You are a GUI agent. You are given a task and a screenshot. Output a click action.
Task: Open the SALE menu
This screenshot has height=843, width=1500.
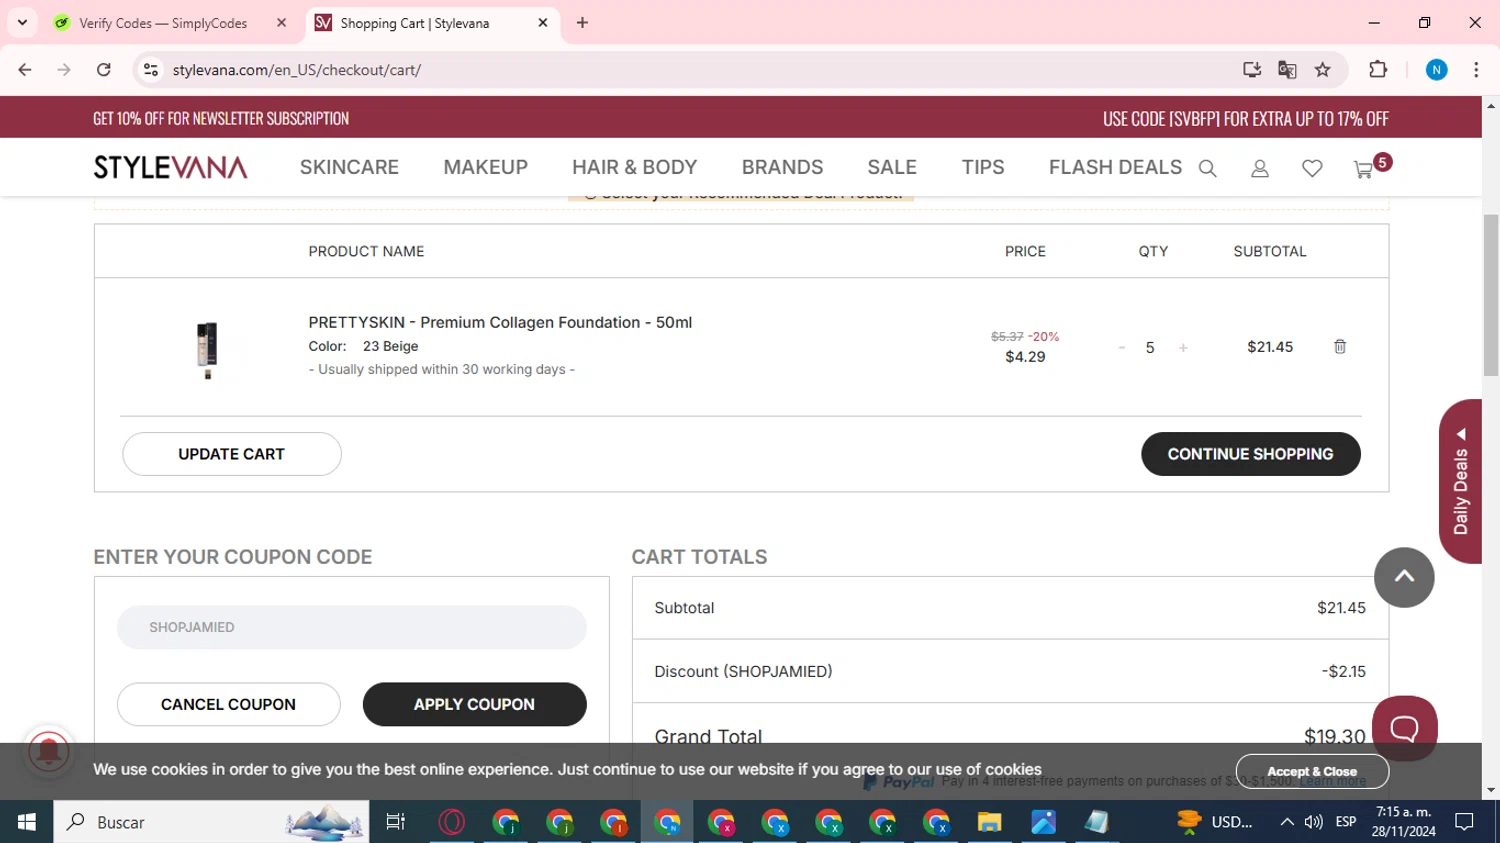[x=892, y=167]
